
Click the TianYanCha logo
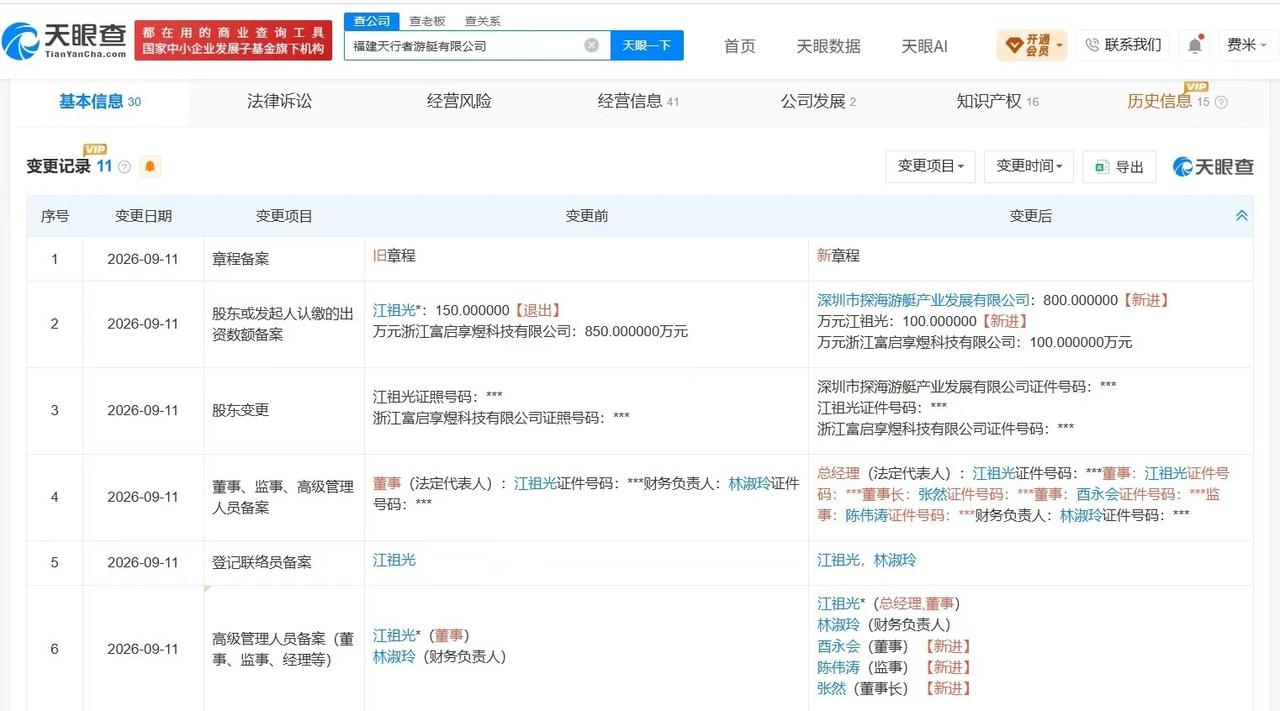(x=64, y=40)
